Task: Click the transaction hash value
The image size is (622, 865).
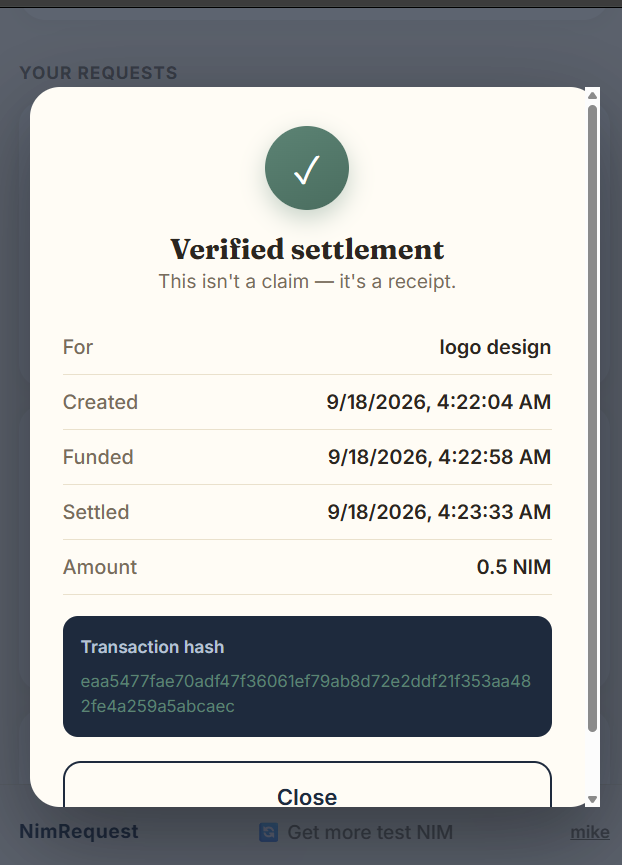Action: point(305,693)
